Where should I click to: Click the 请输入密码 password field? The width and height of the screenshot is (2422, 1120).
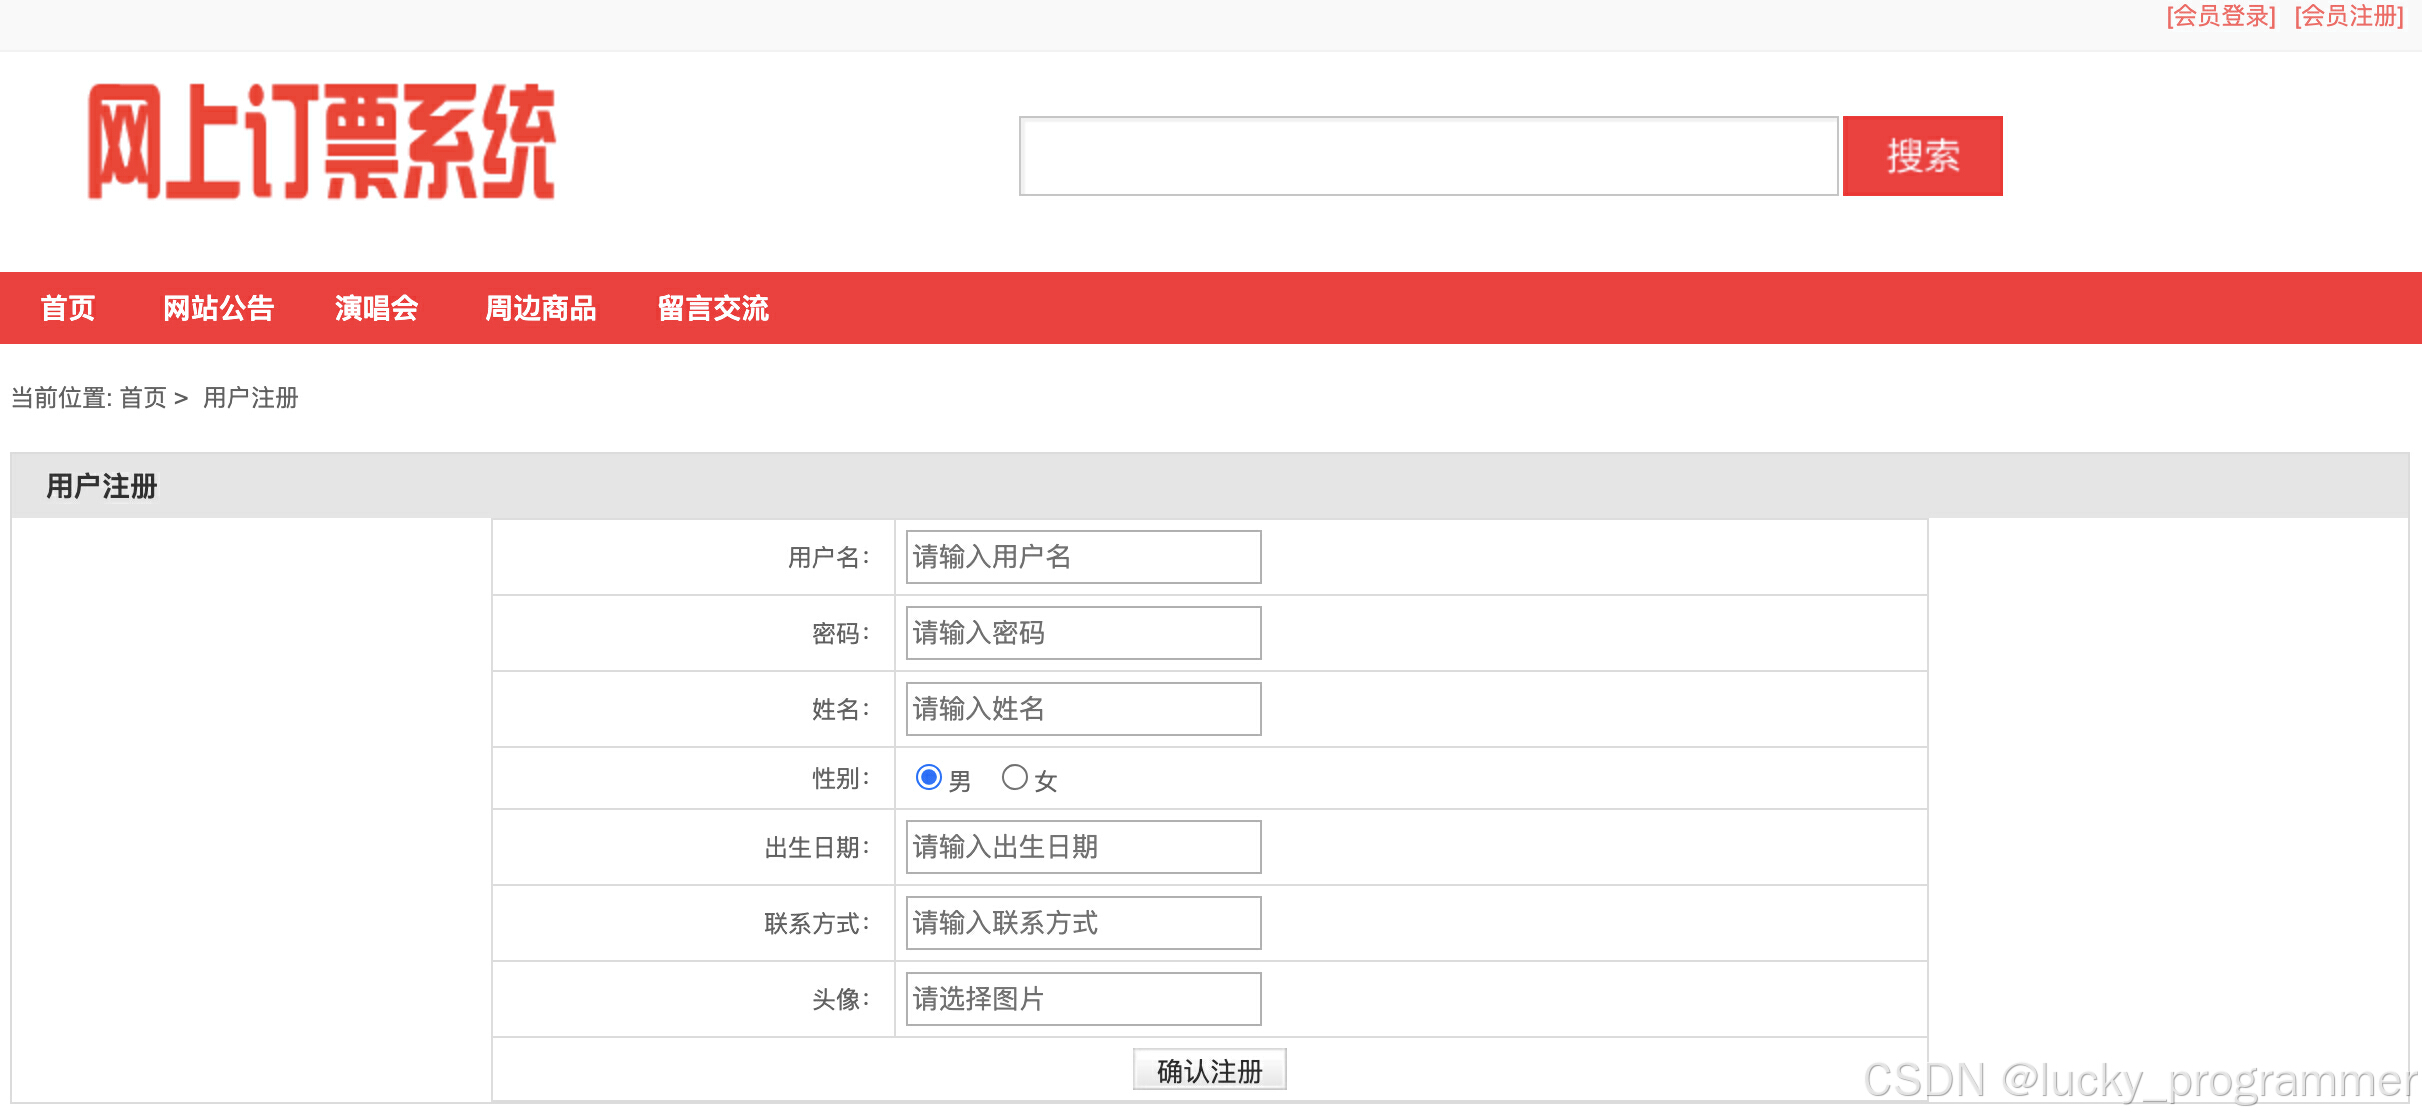point(1082,633)
